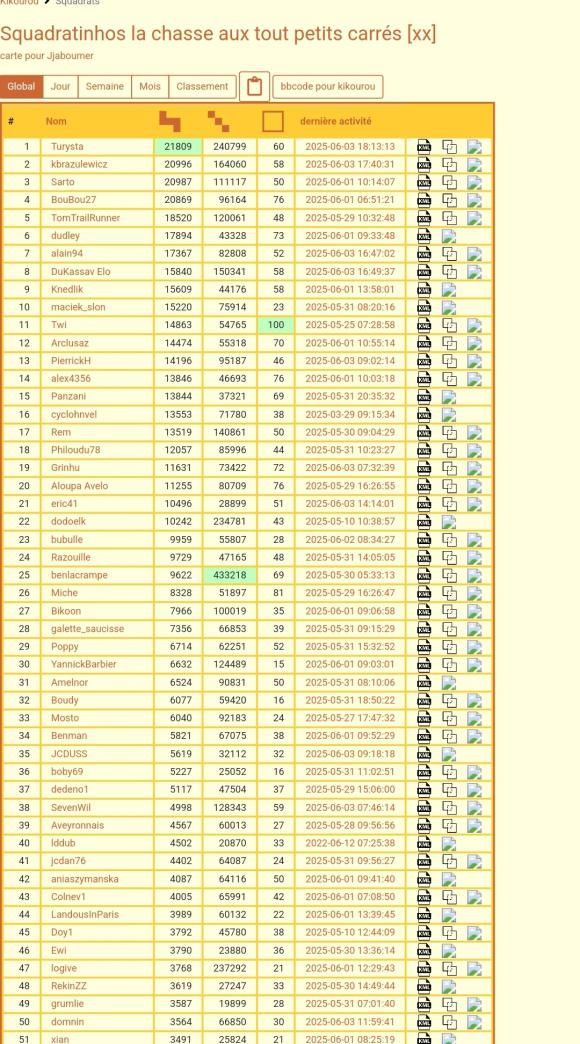This screenshot has width=580, height=1044.
Task: Download the KML file for kbrazulewicz
Action: 424,164
